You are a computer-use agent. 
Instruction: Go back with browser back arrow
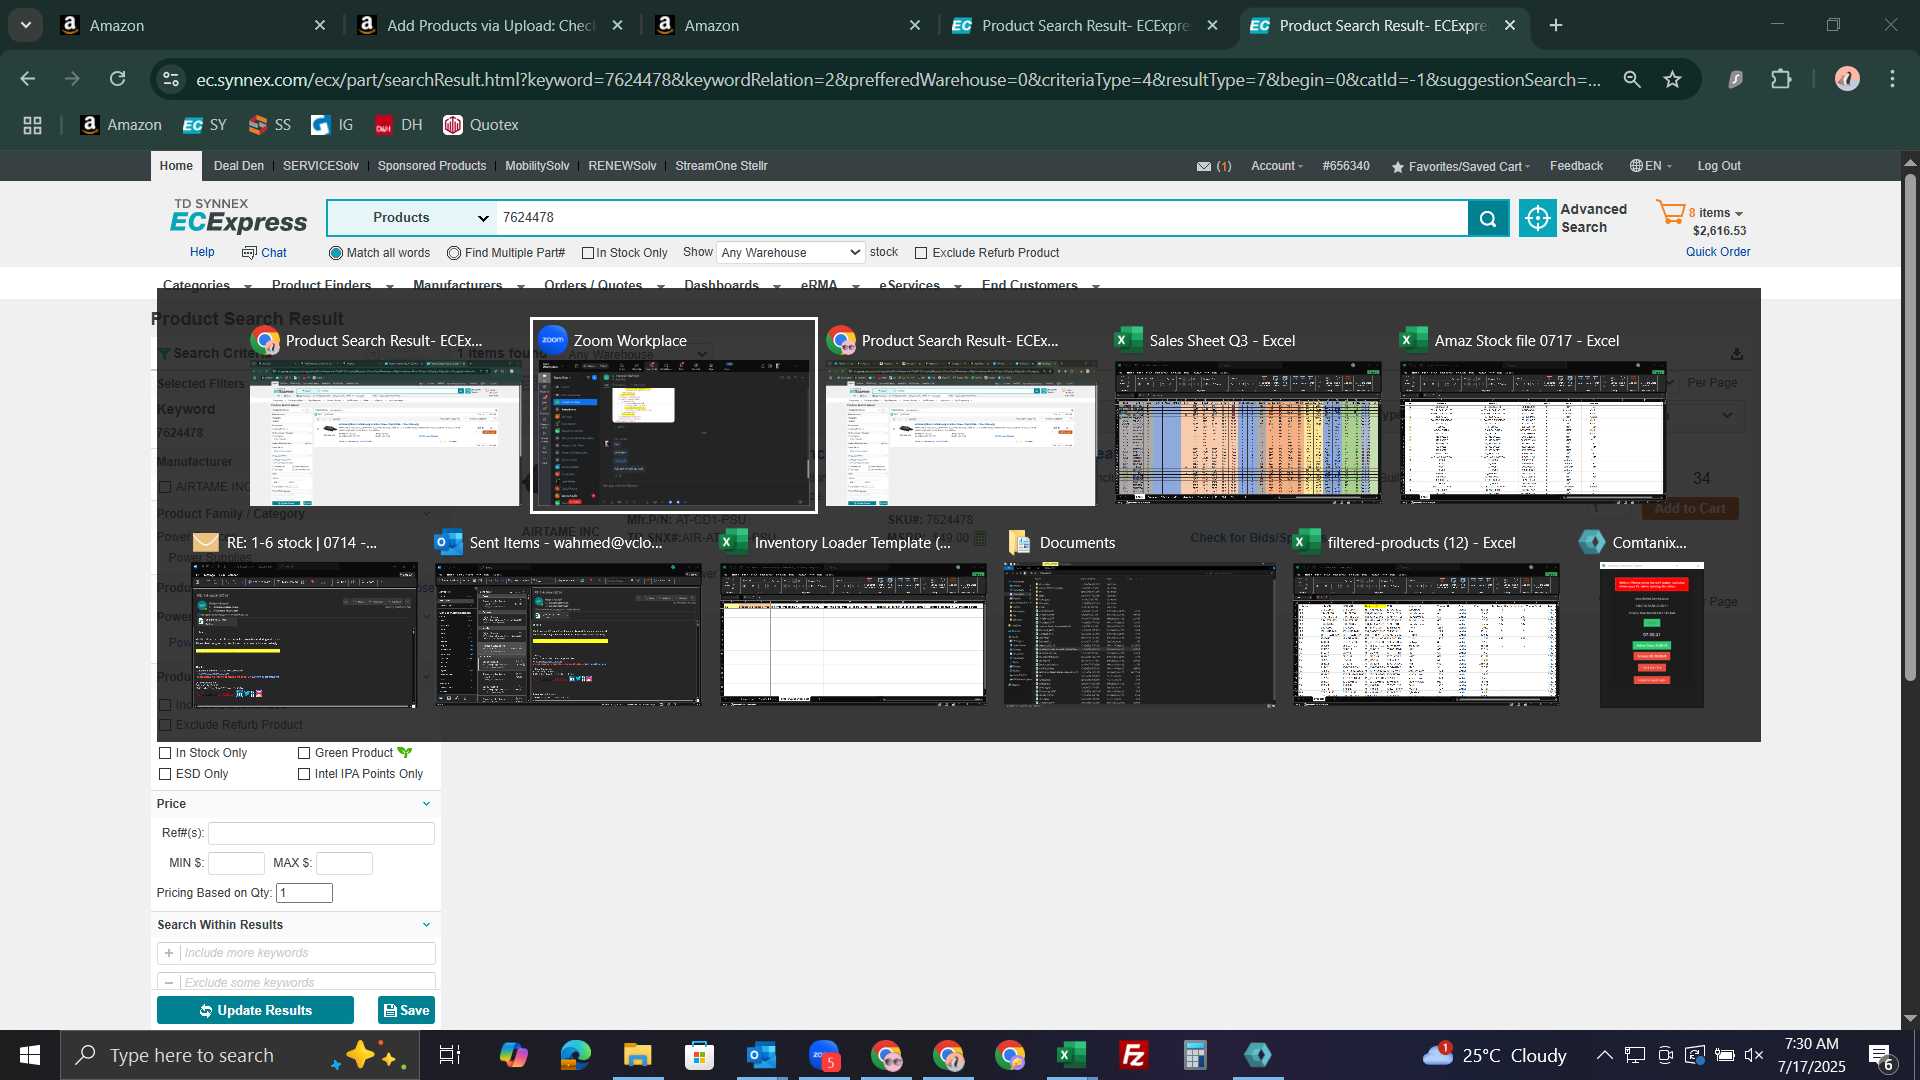(x=28, y=79)
